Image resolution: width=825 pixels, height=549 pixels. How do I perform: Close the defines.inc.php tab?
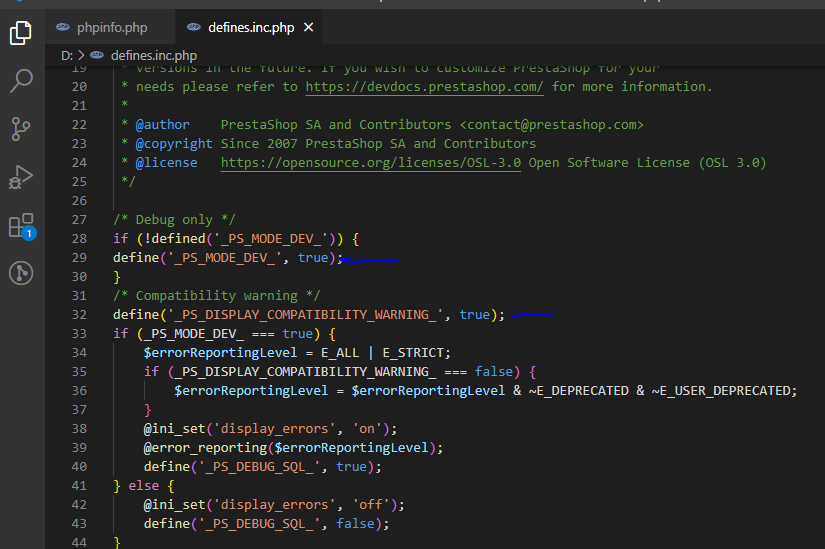click(x=309, y=27)
